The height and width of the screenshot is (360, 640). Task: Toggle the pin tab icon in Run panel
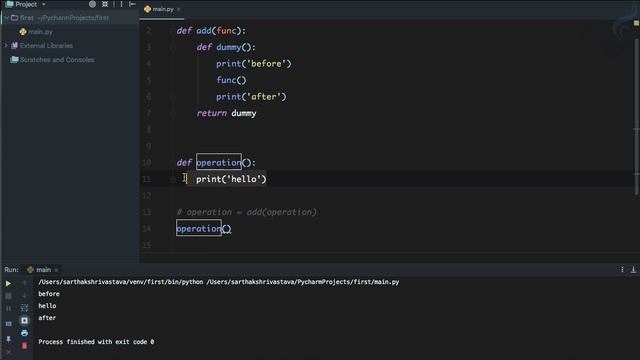click(8, 339)
